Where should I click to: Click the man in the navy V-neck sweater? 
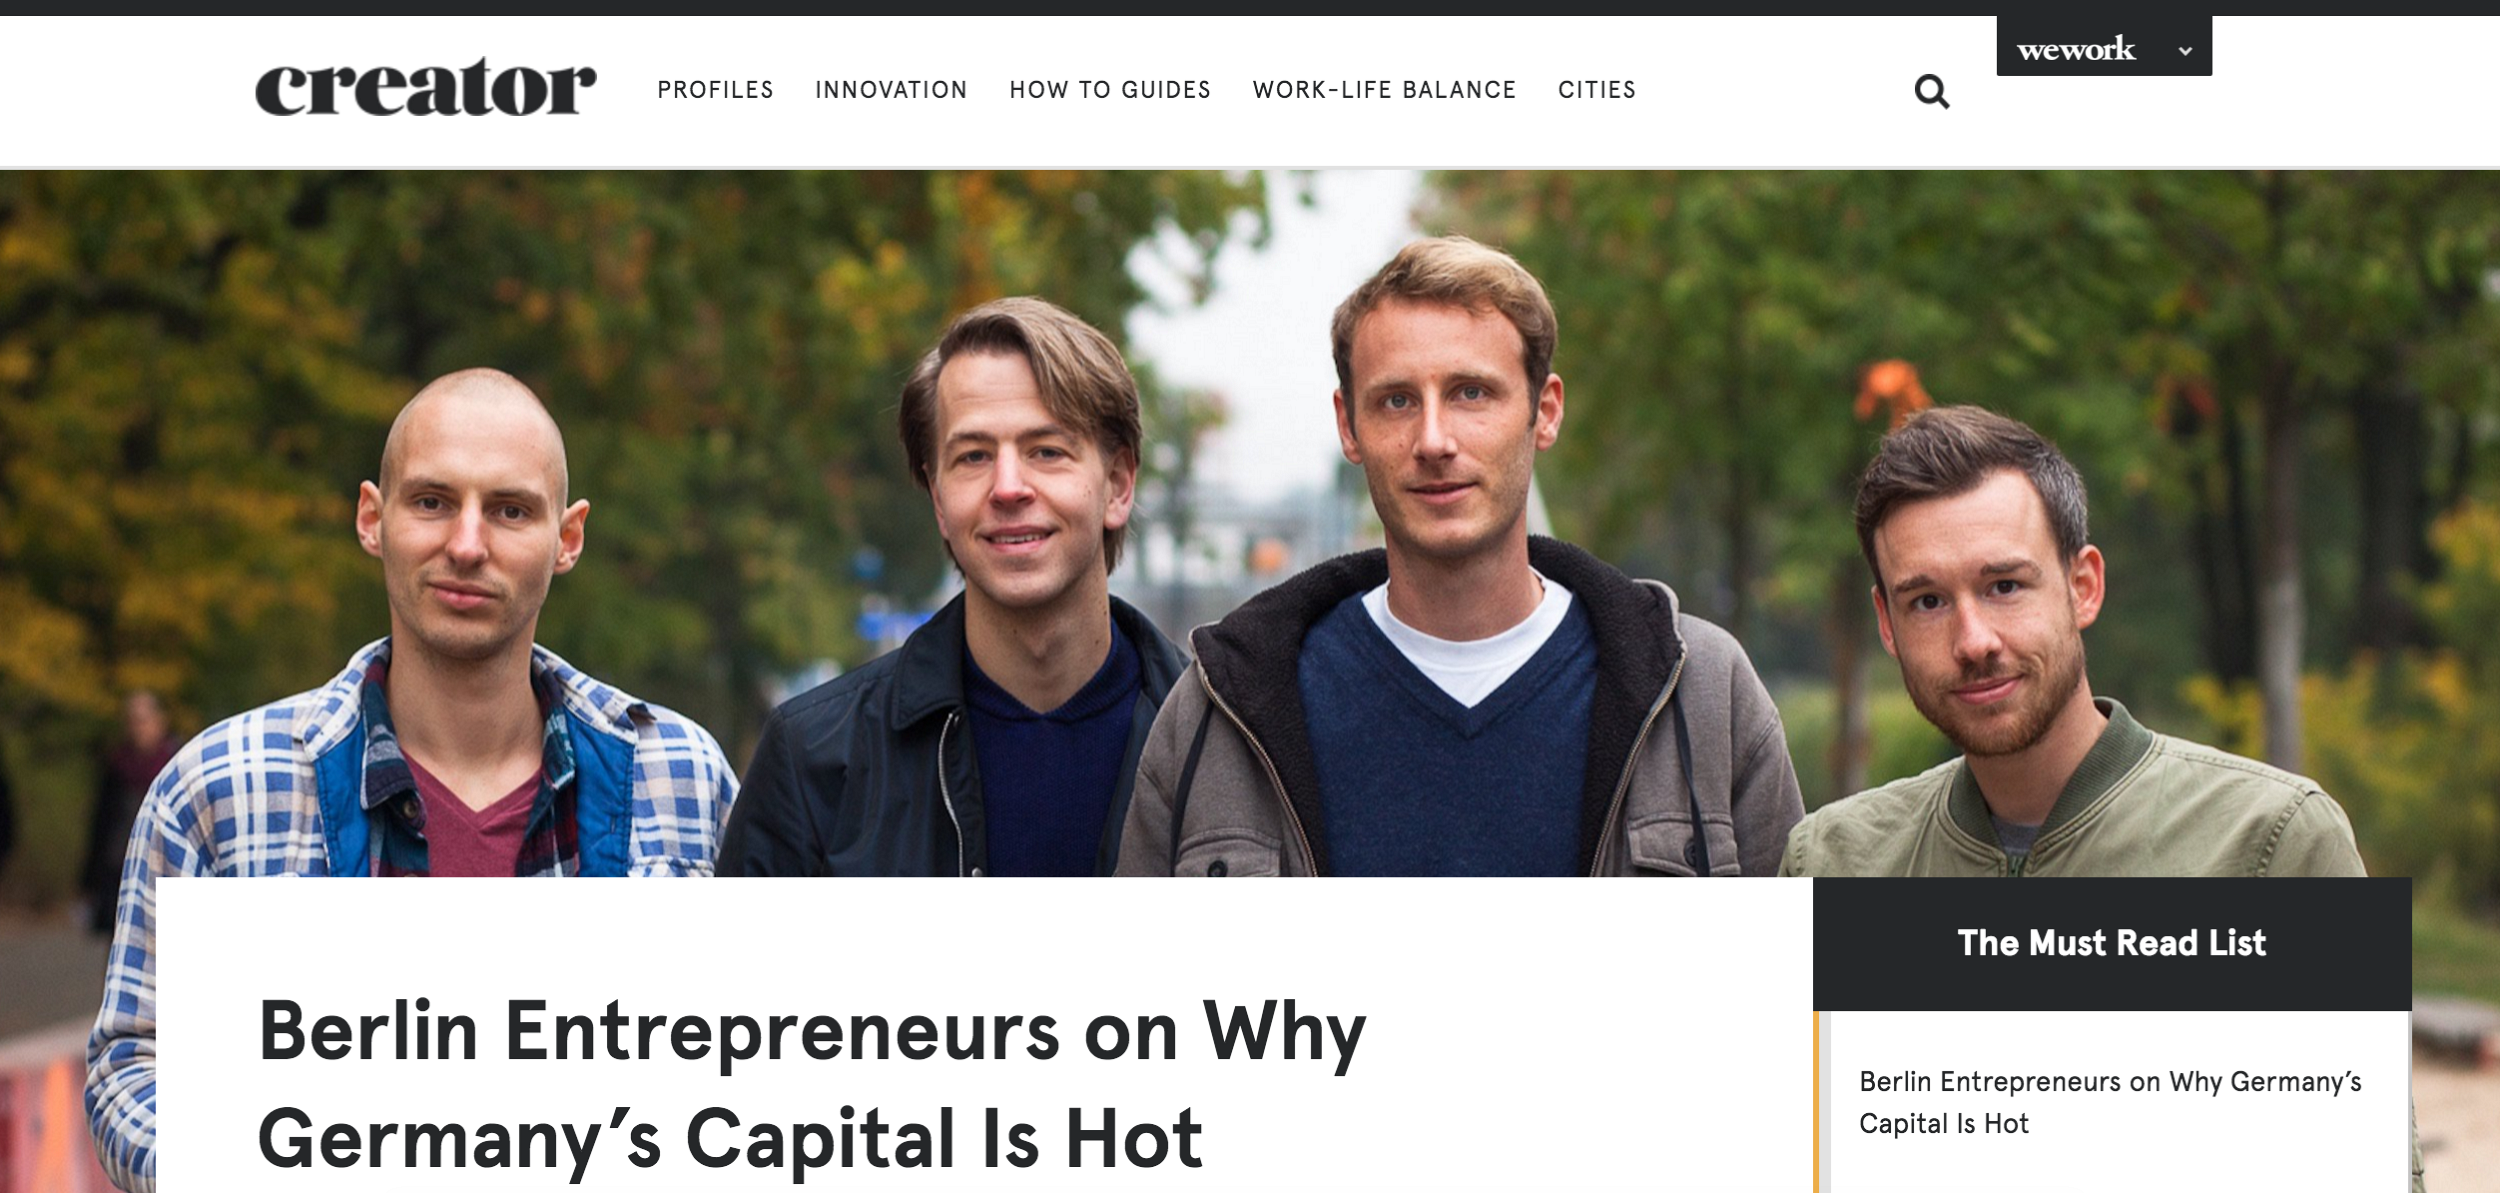[1450, 560]
